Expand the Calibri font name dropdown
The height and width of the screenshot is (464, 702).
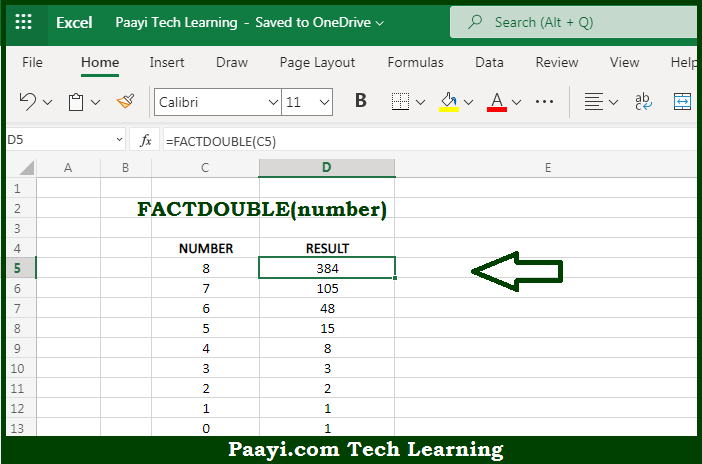click(x=273, y=102)
